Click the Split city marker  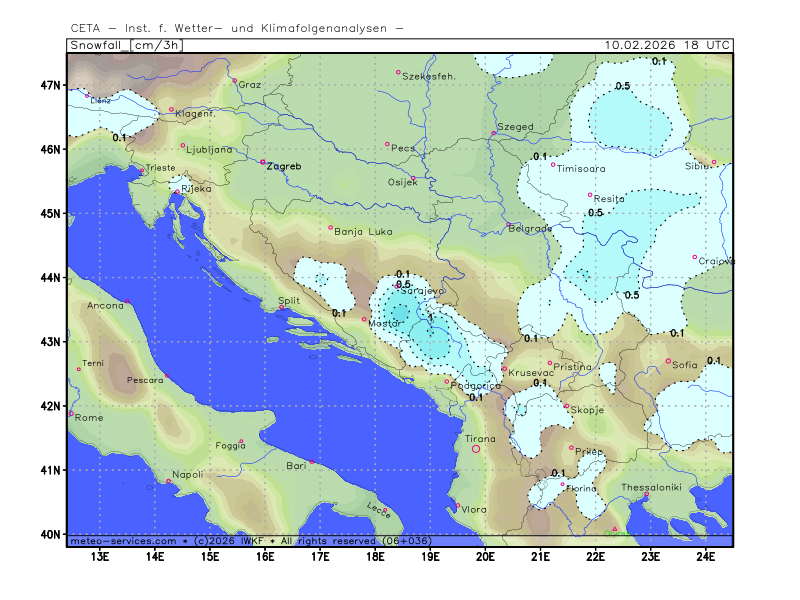point(281,309)
